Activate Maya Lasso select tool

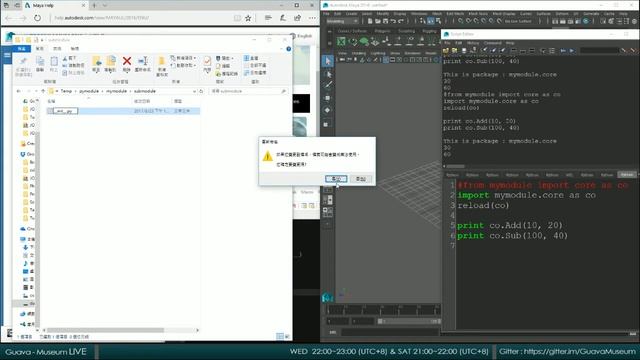coord(327,74)
